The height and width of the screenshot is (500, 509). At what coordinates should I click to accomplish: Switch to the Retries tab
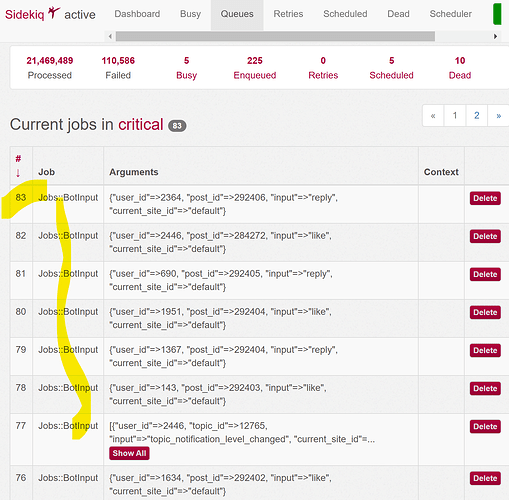(288, 14)
